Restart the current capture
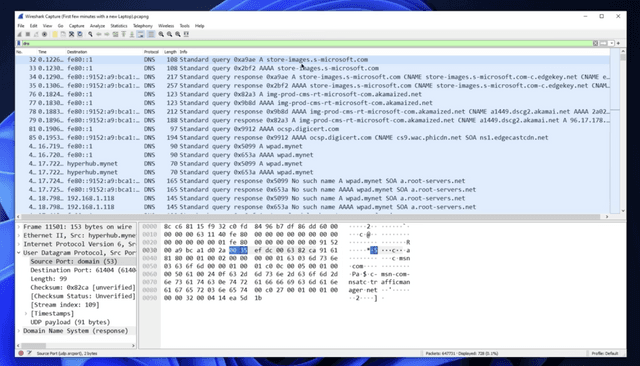Image resolution: width=640 pixels, height=366 pixels. click(36, 34)
